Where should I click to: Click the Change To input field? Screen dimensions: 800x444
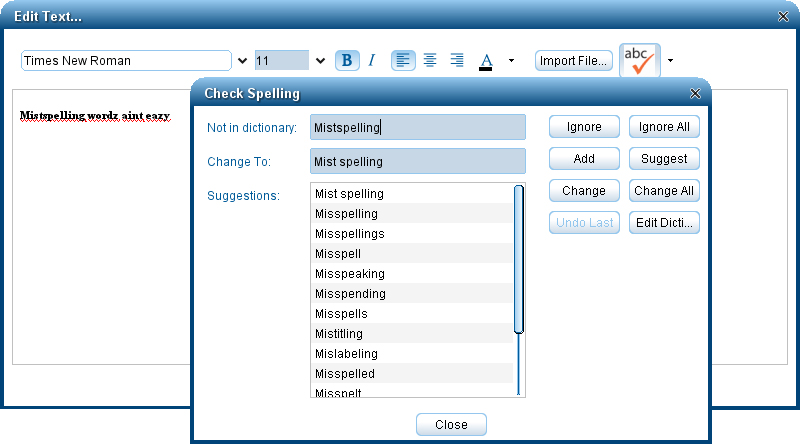click(x=418, y=161)
